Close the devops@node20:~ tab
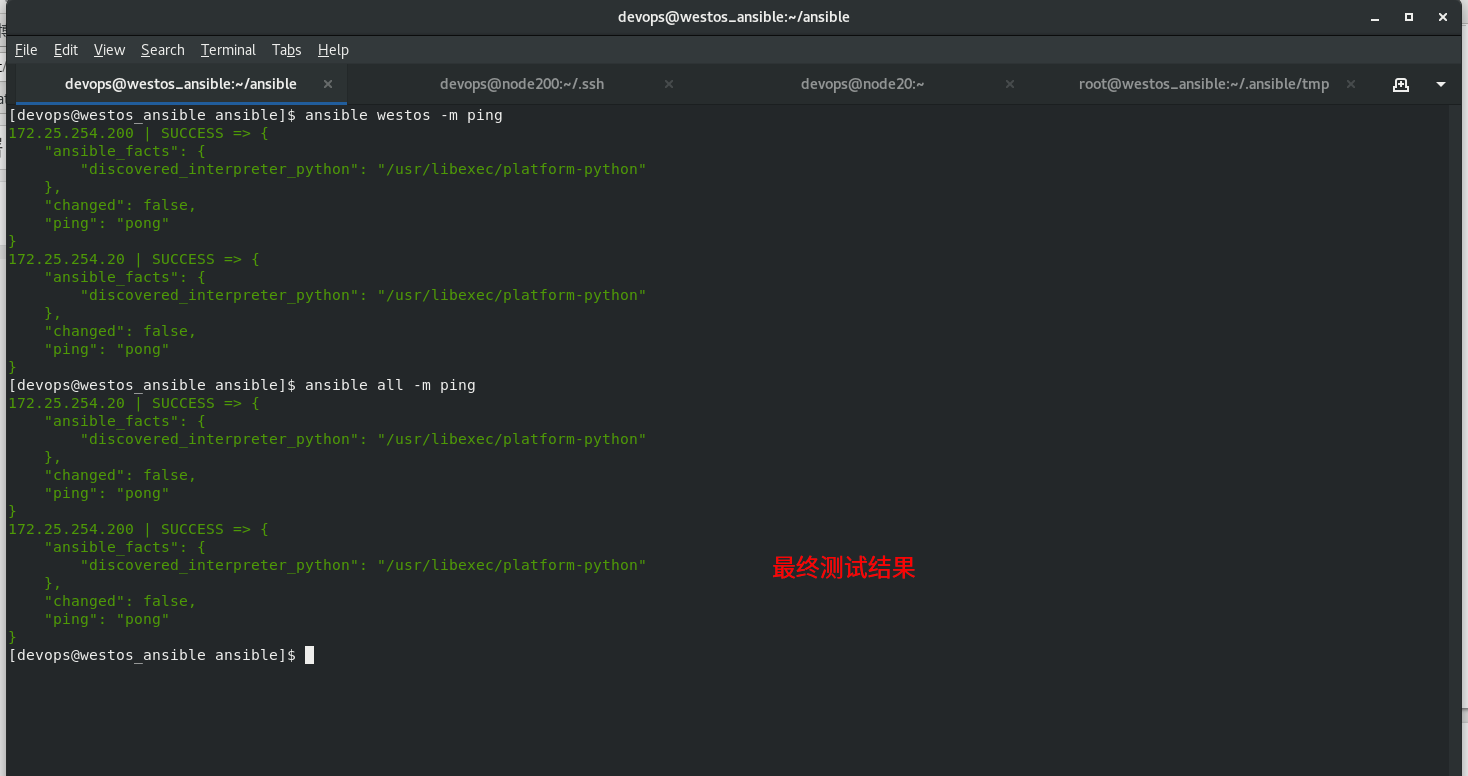 click(1010, 84)
